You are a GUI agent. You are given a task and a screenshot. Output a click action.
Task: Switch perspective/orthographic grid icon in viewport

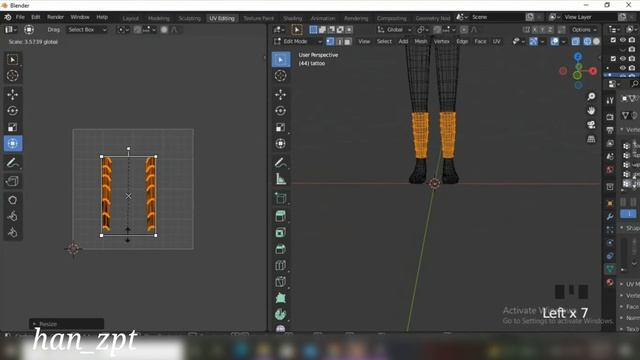pyautogui.click(x=591, y=139)
